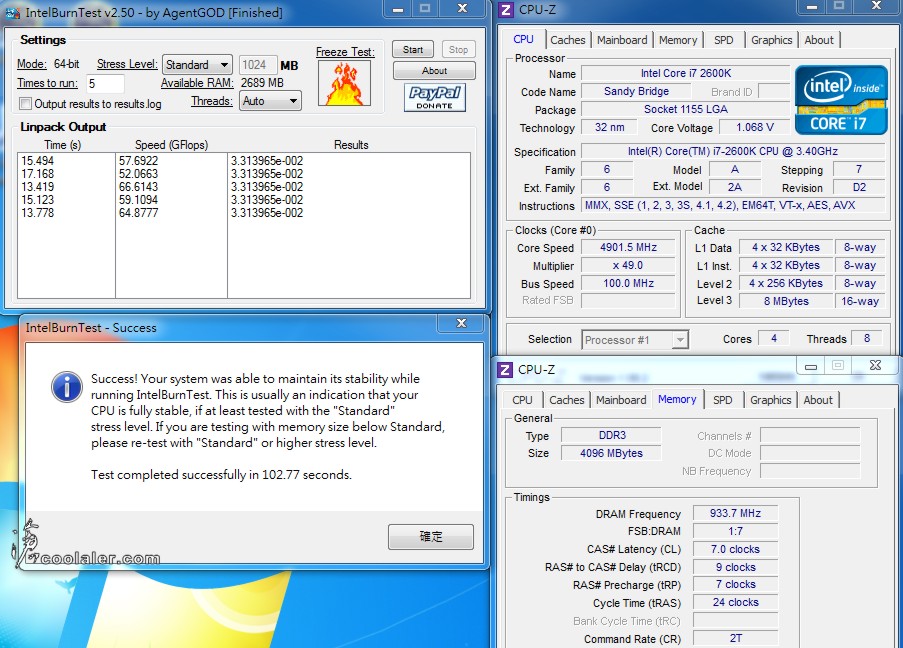Click the Times to run input field
The height and width of the screenshot is (648, 903).
(x=105, y=84)
